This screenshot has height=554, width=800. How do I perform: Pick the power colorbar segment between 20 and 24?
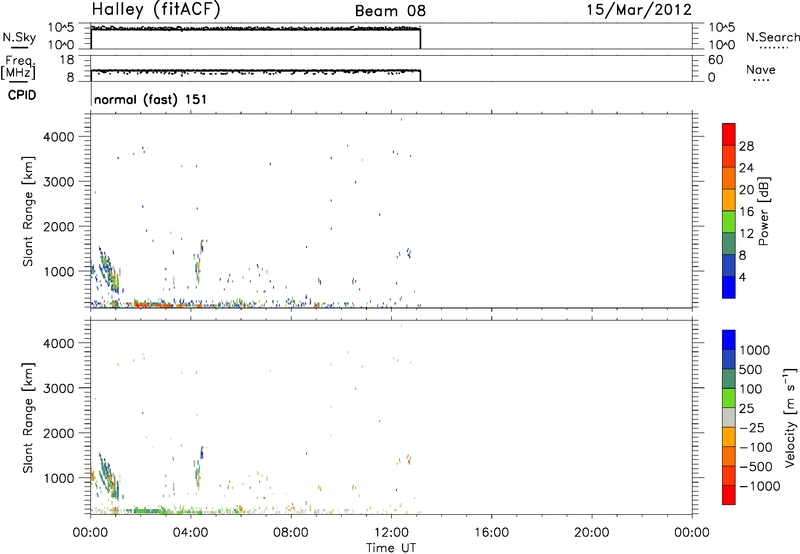point(729,178)
